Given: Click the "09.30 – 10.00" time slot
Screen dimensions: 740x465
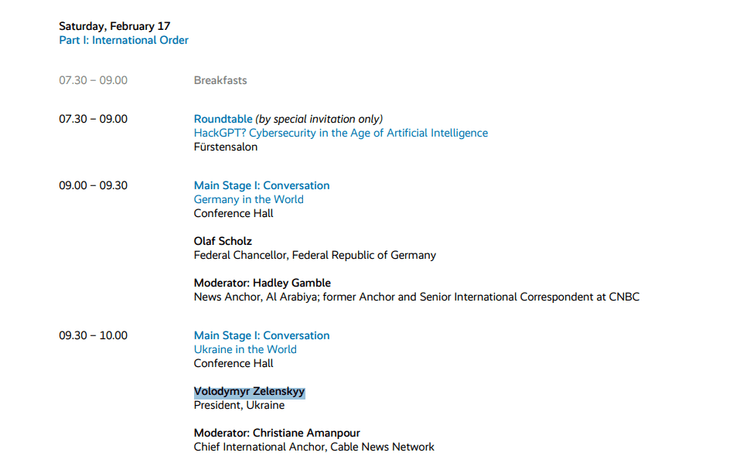Looking at the screenshot, I should [93, 335].
